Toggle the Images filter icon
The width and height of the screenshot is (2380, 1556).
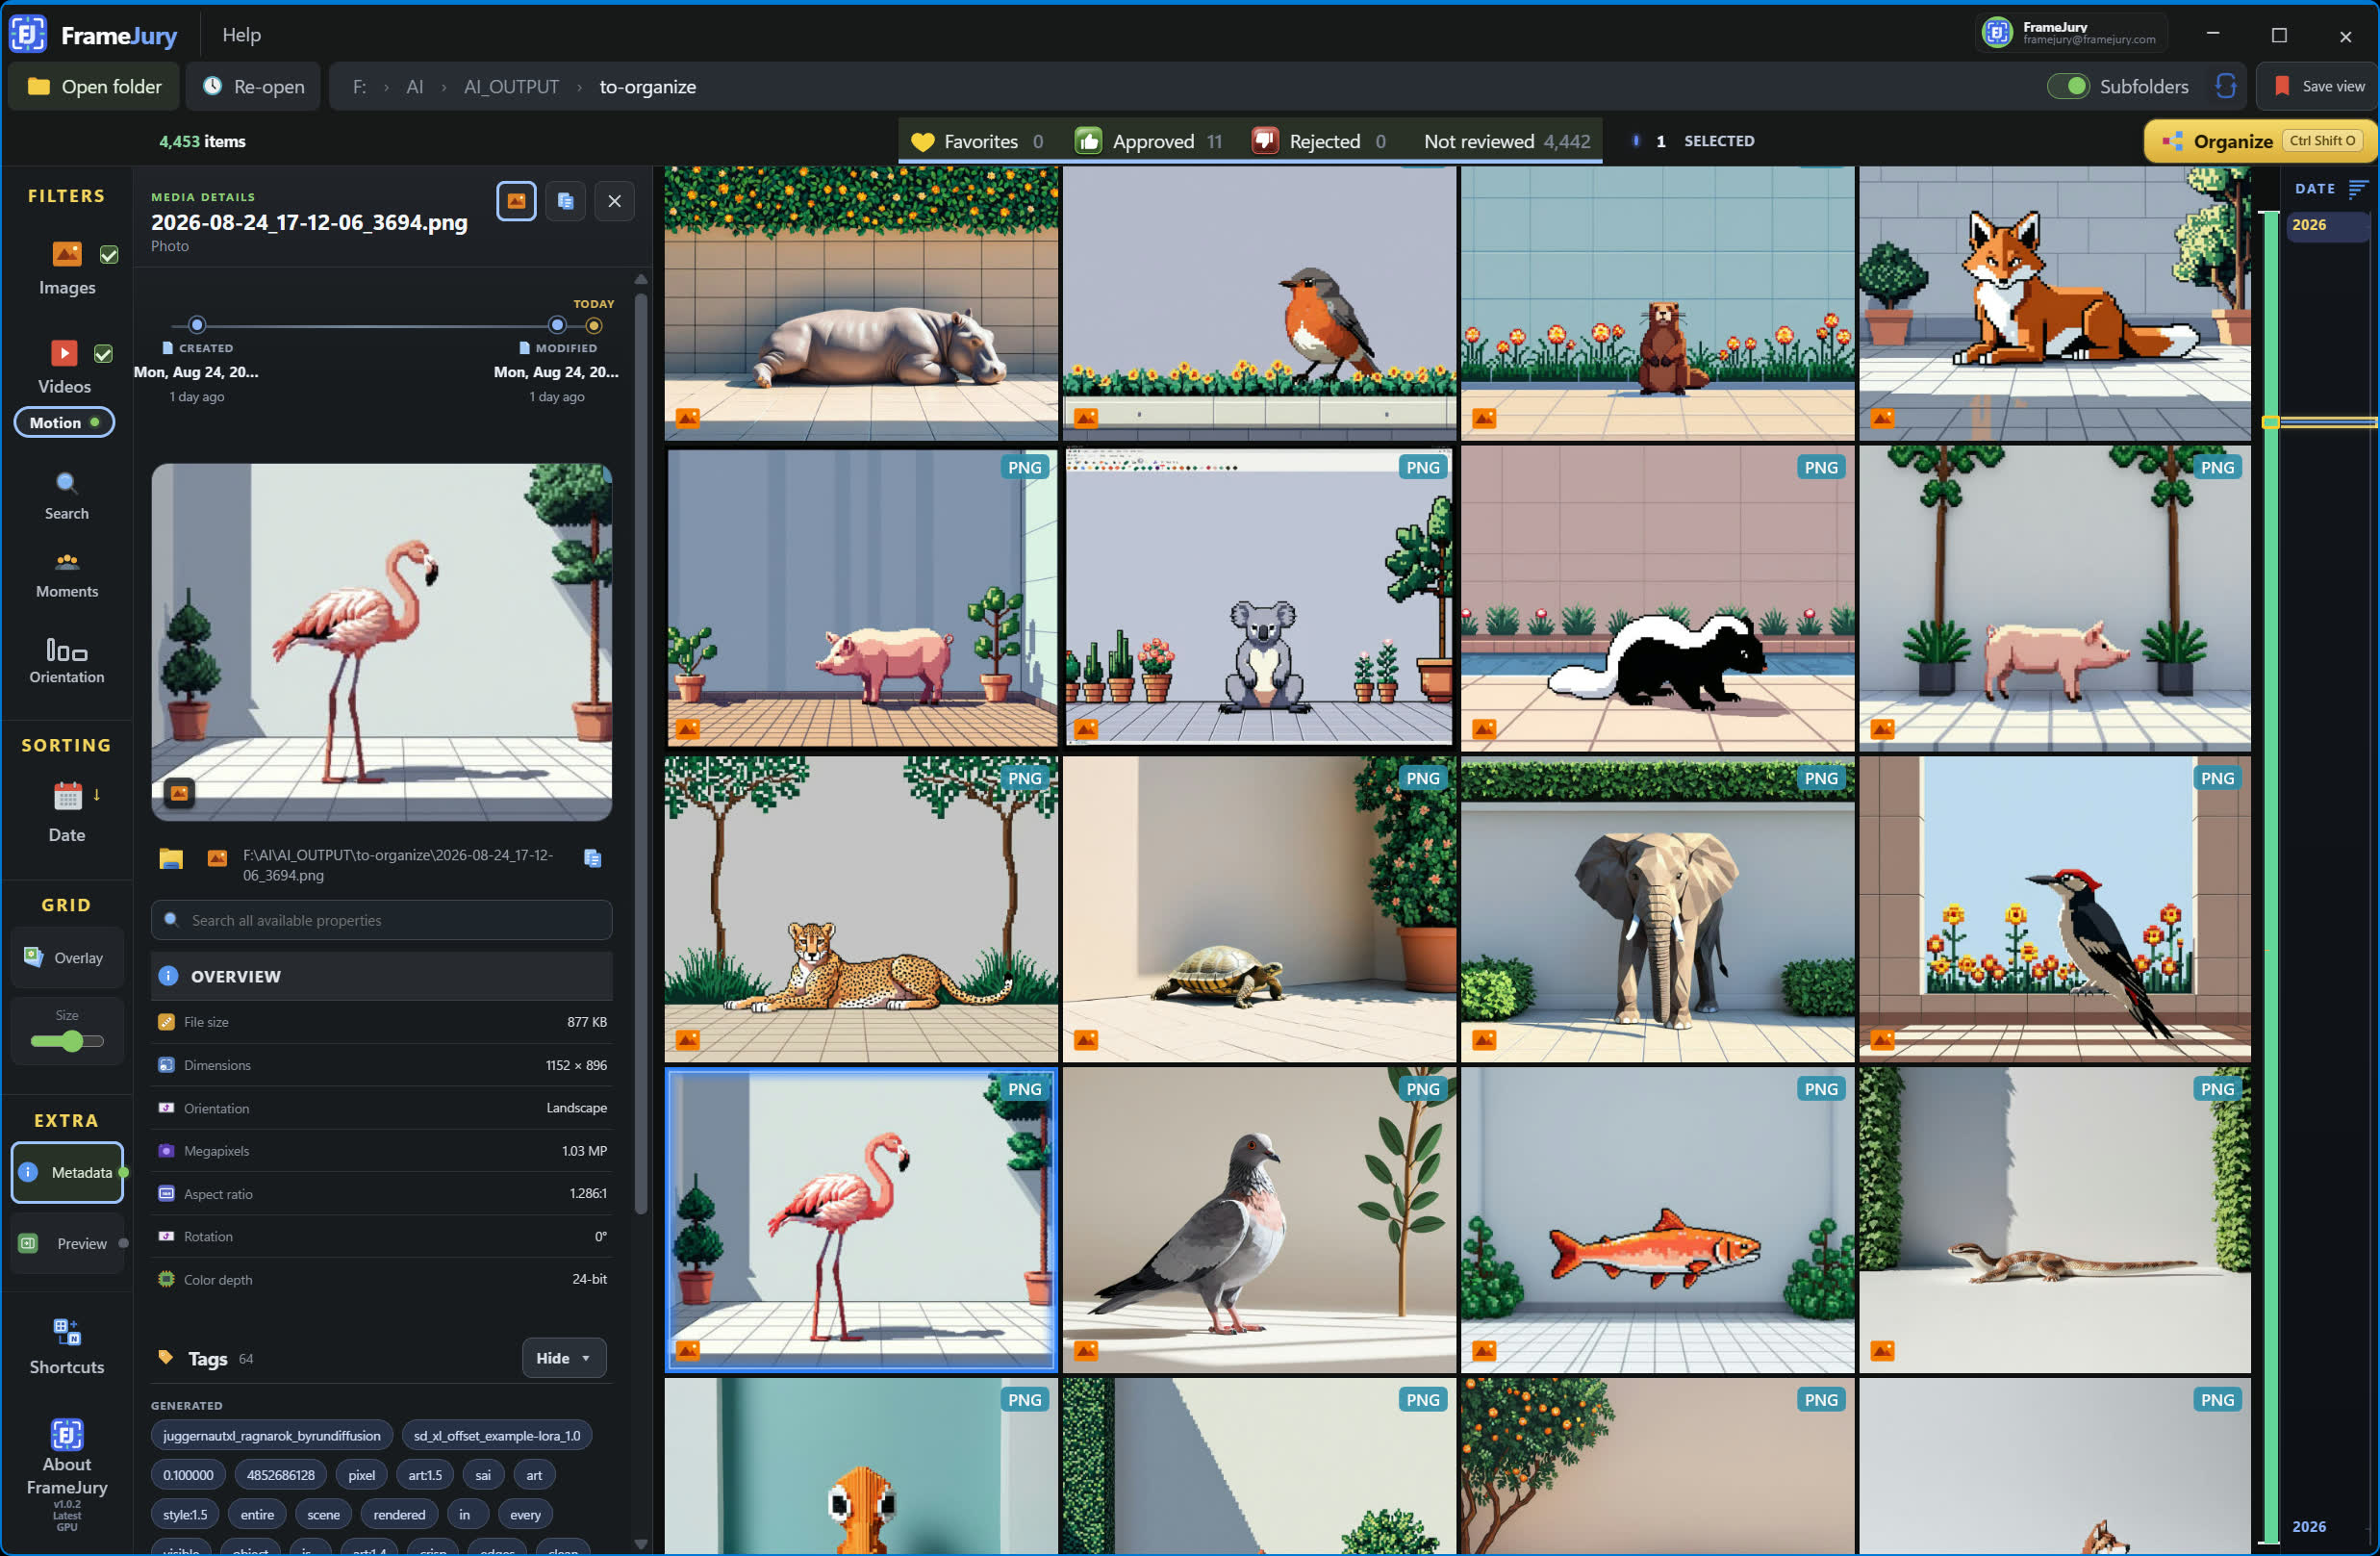click(67, 254)
